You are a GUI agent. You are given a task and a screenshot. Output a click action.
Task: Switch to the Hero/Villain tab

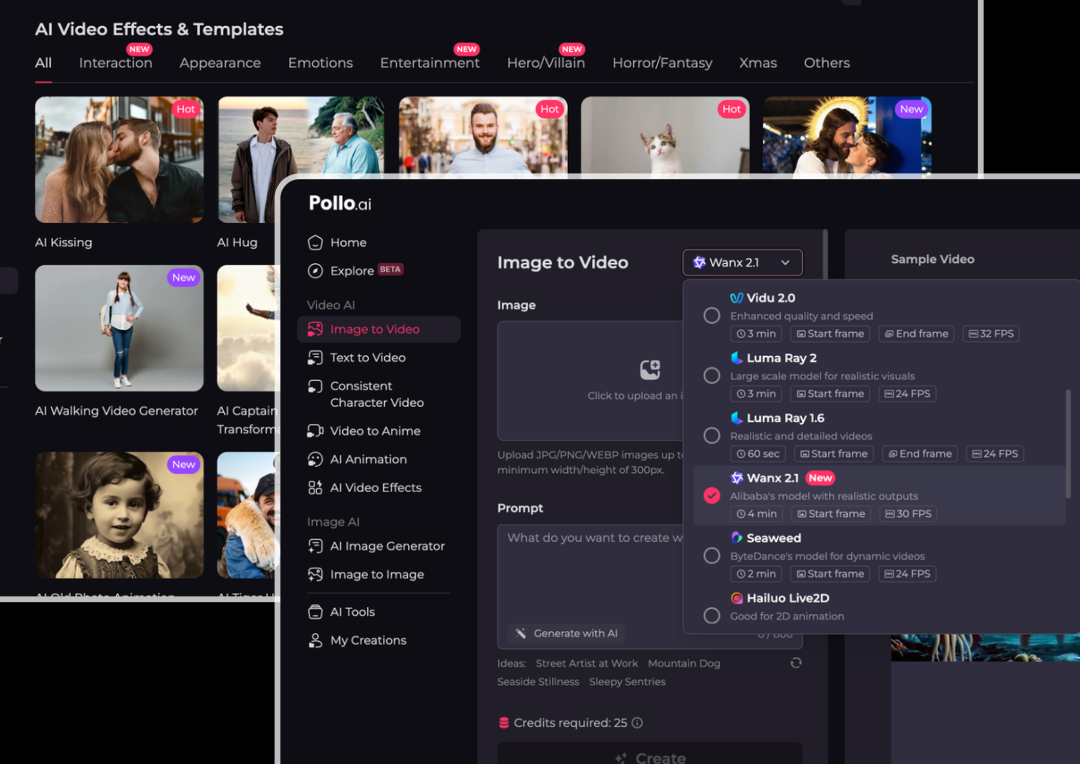point(546,63)
